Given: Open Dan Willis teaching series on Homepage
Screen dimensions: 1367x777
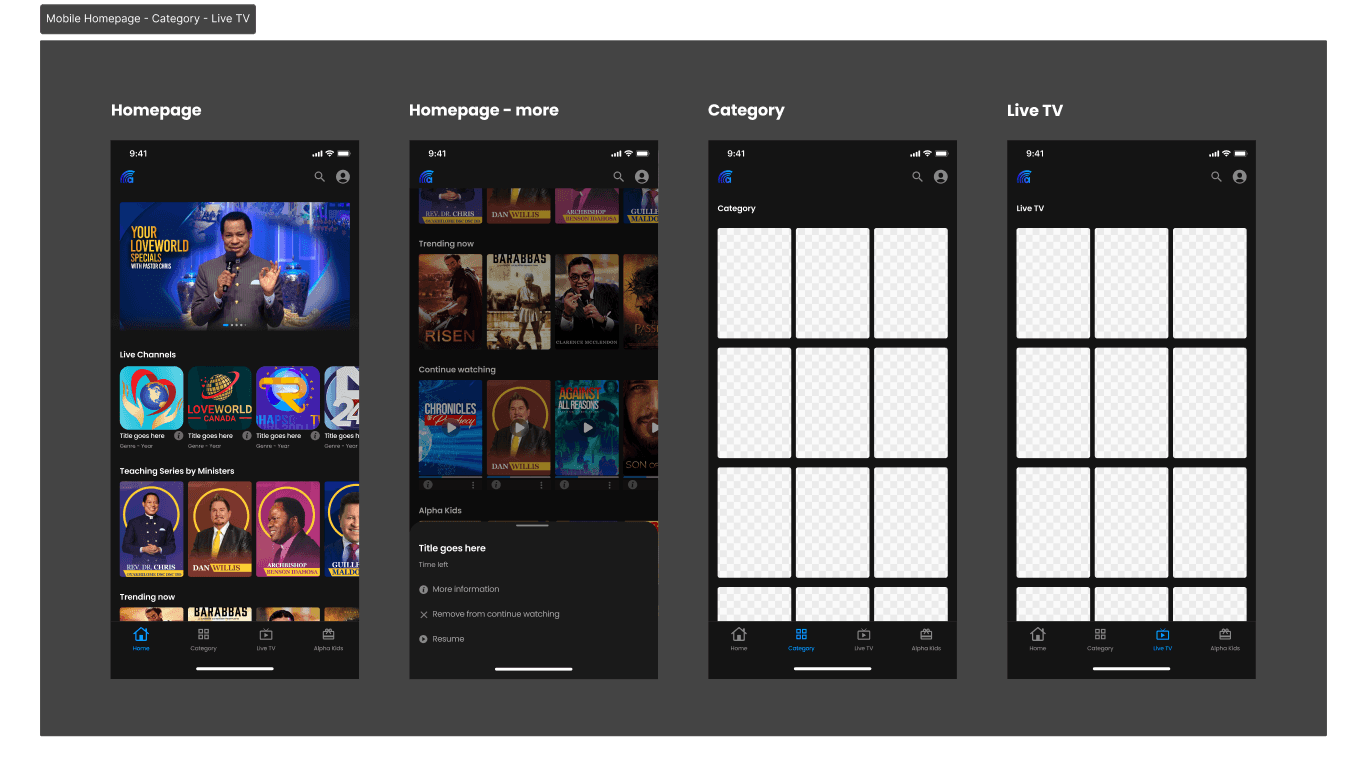Looking at the screenshot, I should coord(220,529).
